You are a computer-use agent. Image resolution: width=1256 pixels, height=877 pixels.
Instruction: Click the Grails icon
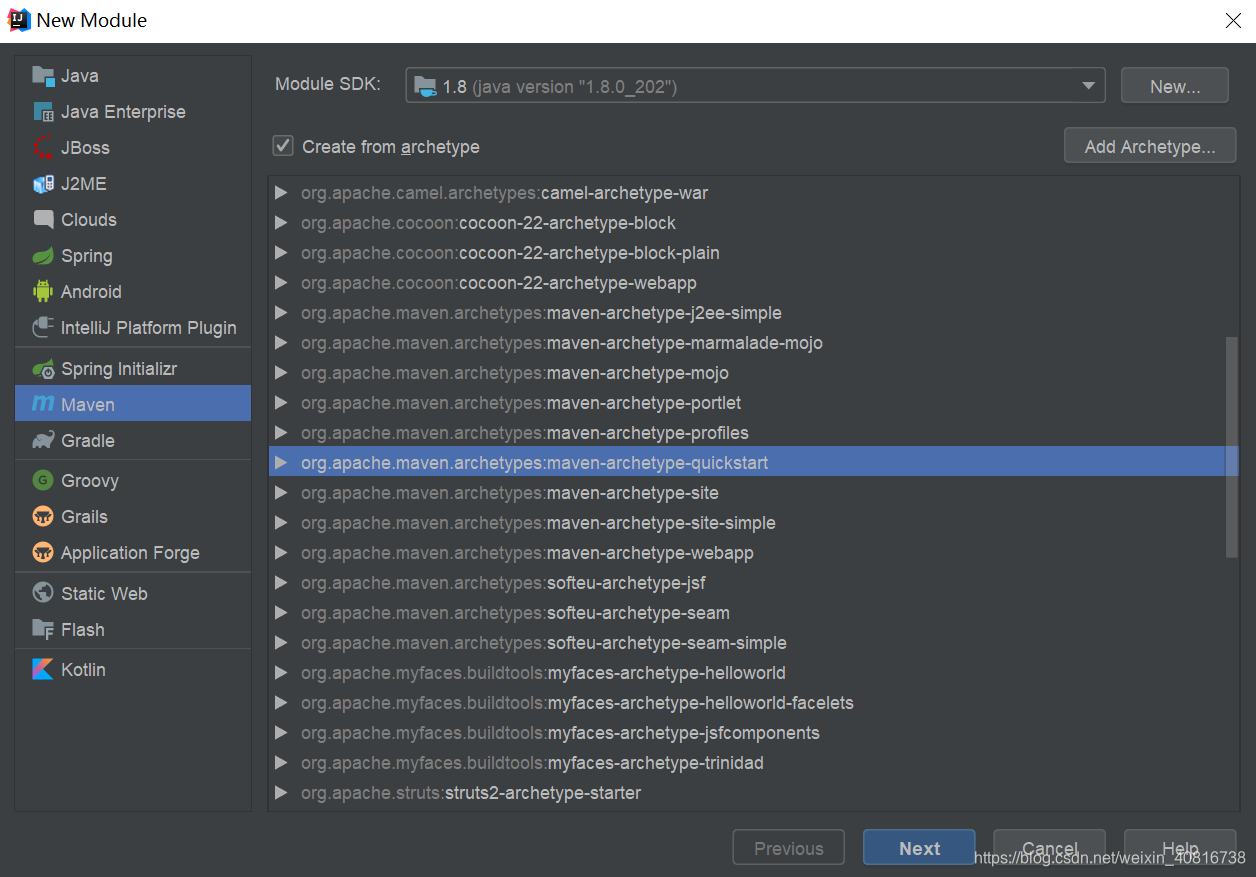coord(43,517)
